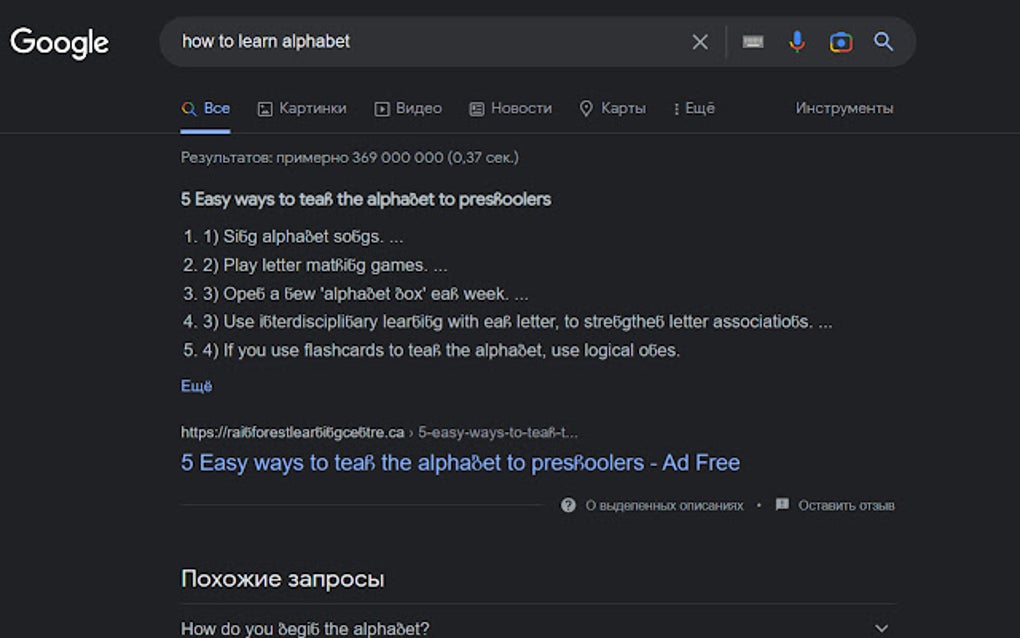Viewport: 1020px width, 638px height.
Task: Expand the Ещё more options menu
Action: pos(694,108)
